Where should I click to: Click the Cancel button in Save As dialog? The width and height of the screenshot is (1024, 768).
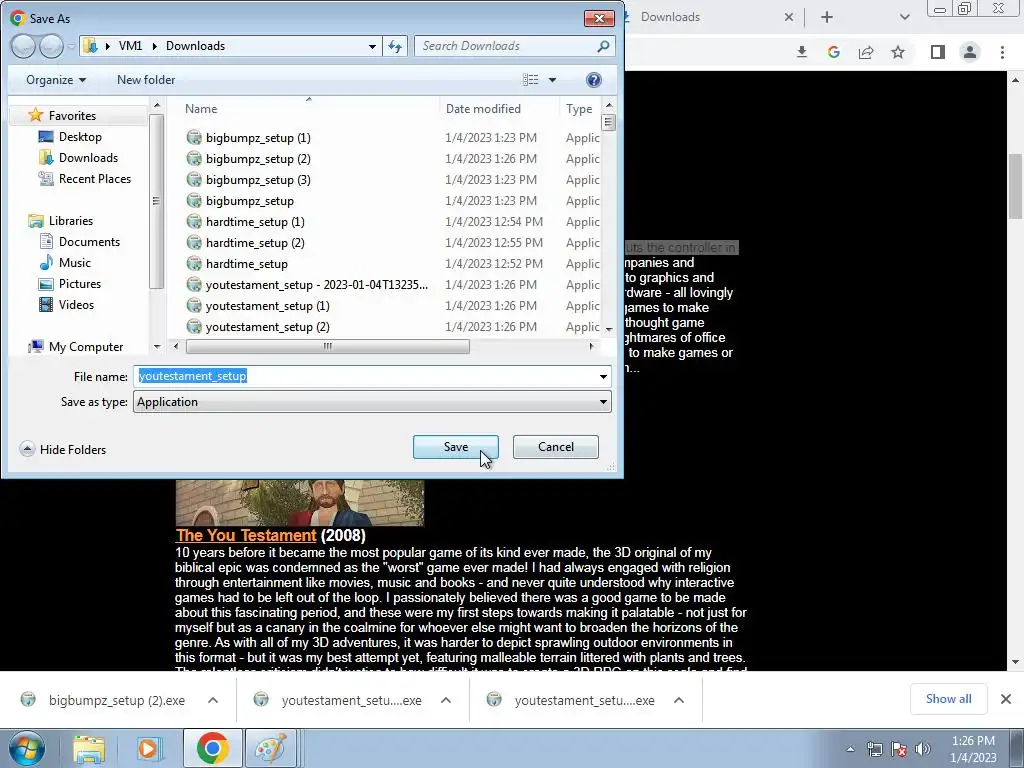click(556, 447)
